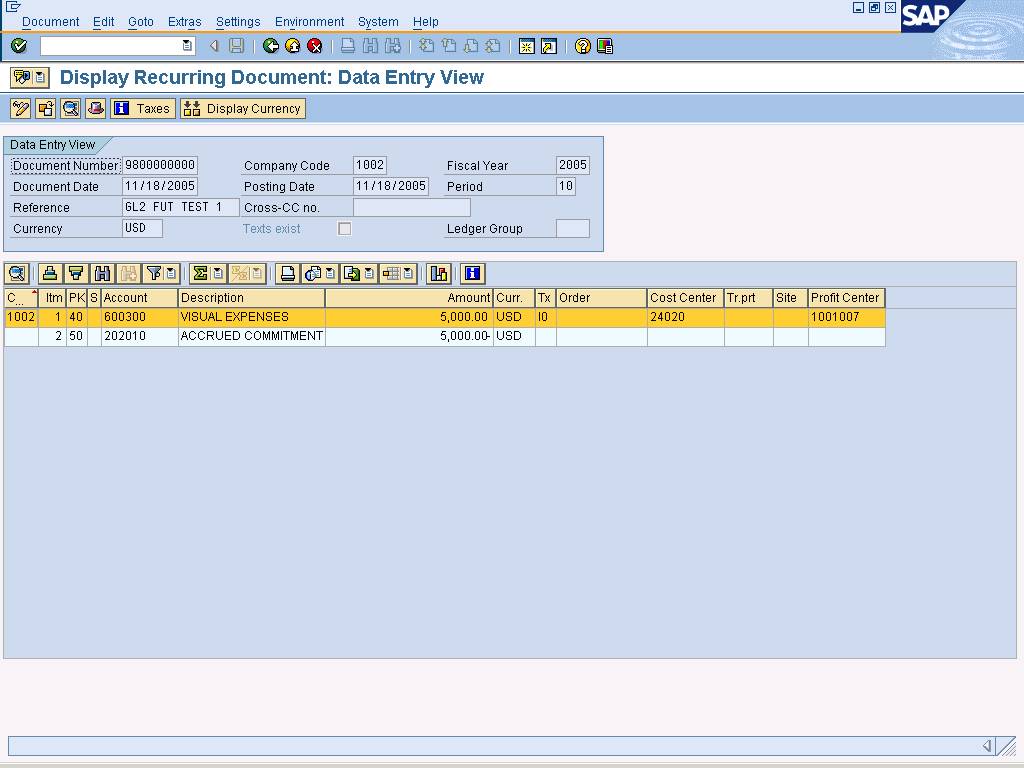This screenshot has height=768, width=1024.
Task: Open the Export dropdown in grid toolbar
Action: pos(369,274)
